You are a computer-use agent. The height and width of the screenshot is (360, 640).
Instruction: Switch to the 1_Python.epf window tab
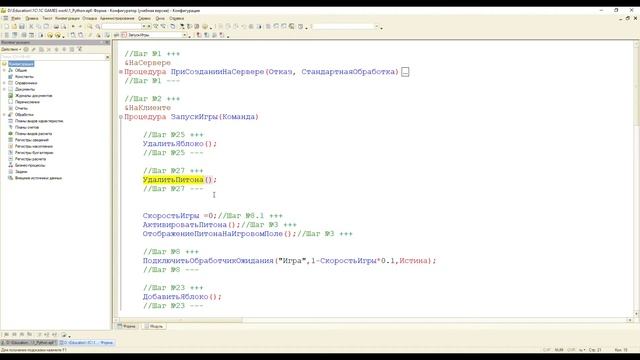(29, 342)
